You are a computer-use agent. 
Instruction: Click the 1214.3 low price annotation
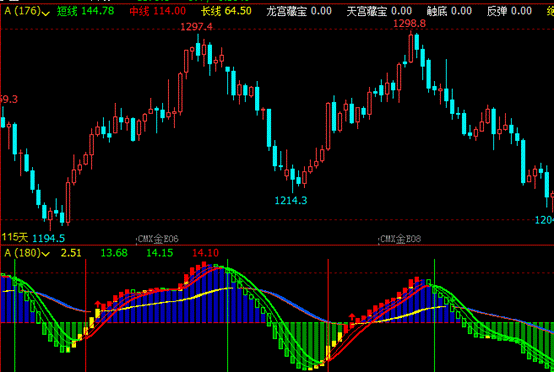291,201
